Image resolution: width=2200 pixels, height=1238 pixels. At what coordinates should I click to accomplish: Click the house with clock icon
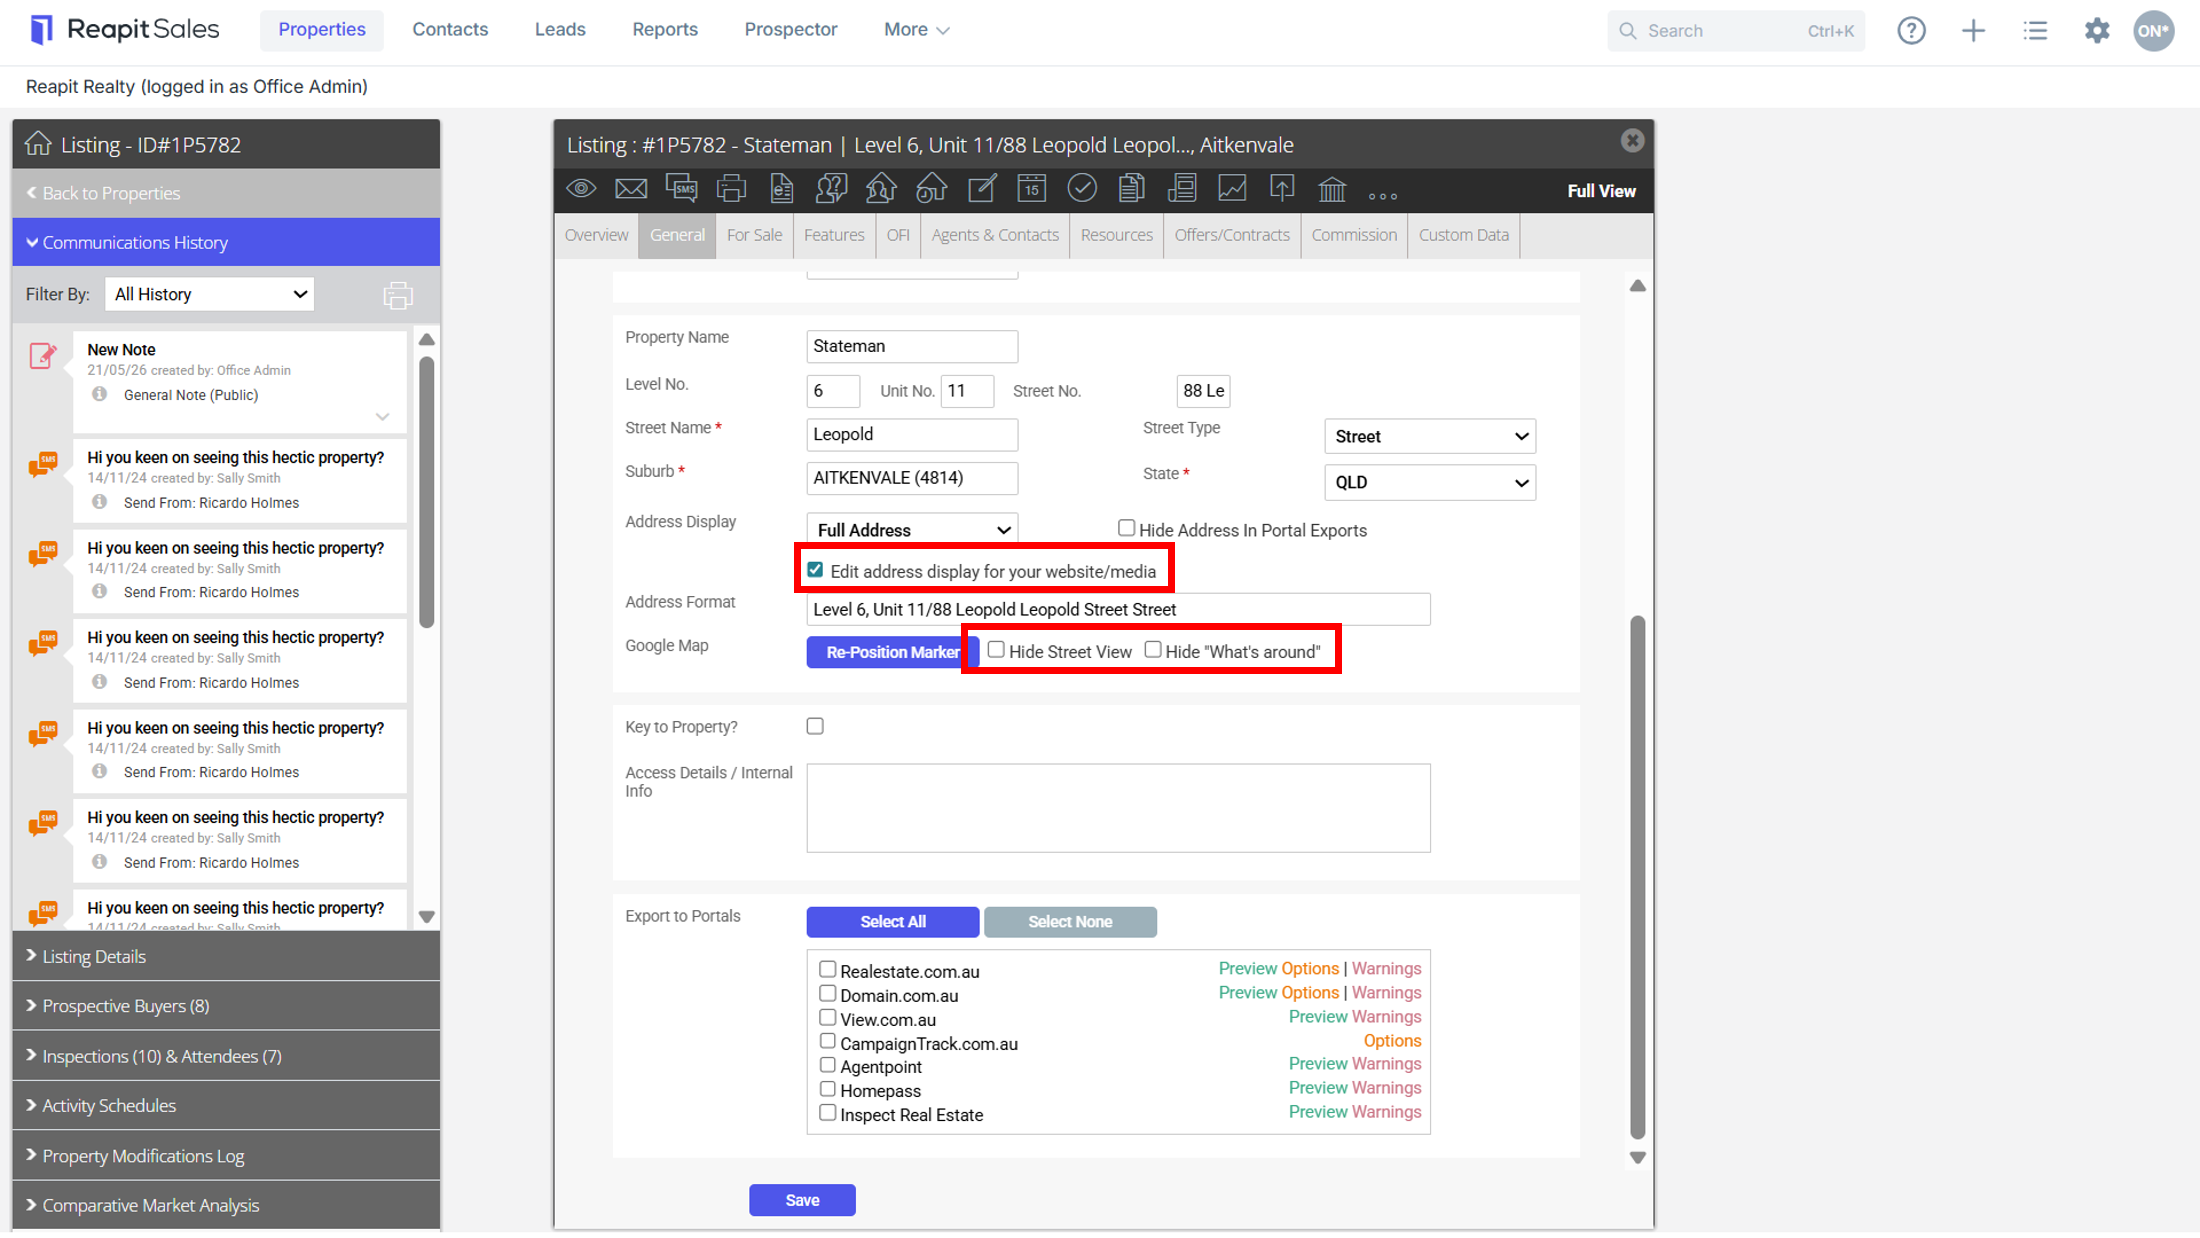[x=931, y=189]
